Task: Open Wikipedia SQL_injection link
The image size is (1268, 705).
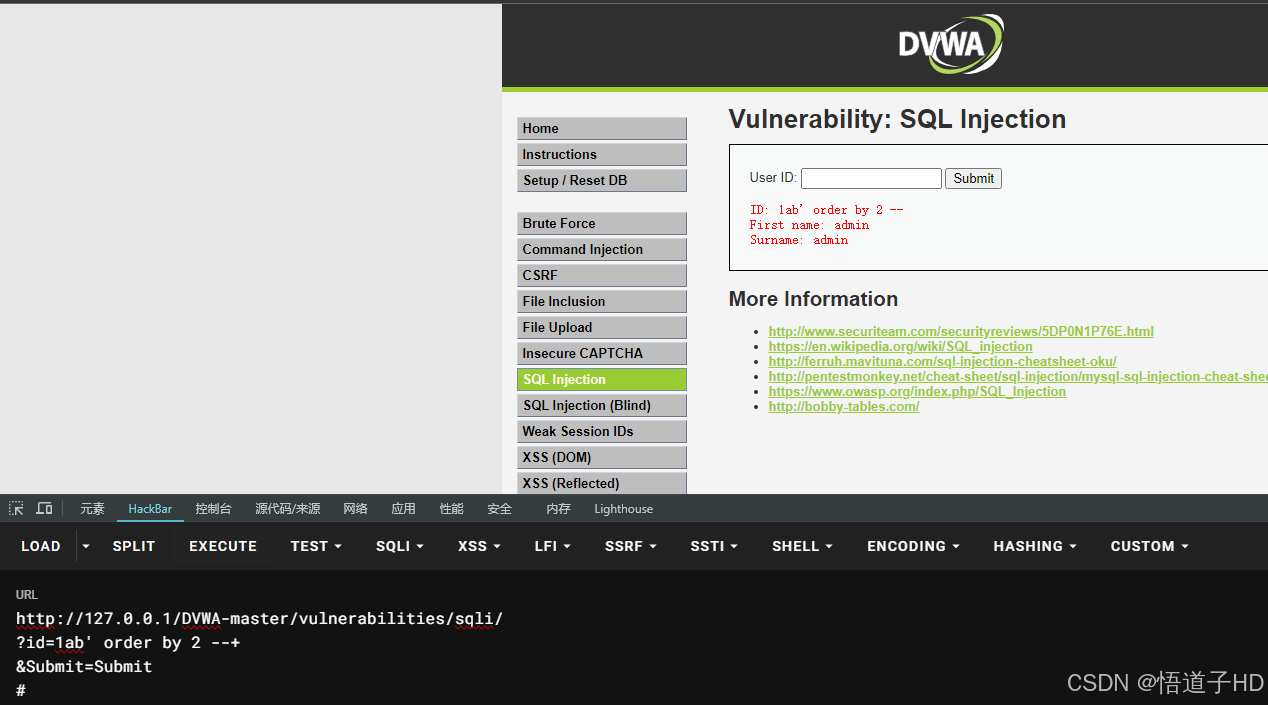Action: pyautogui.click(x=900, y=346)
